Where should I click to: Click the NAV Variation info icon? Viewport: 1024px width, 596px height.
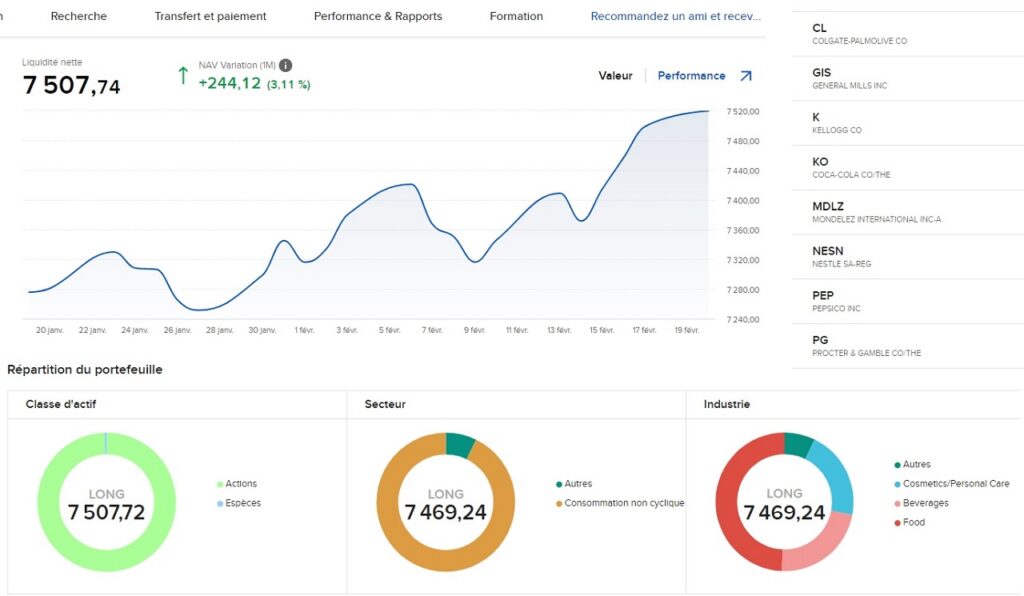point(285,65)
